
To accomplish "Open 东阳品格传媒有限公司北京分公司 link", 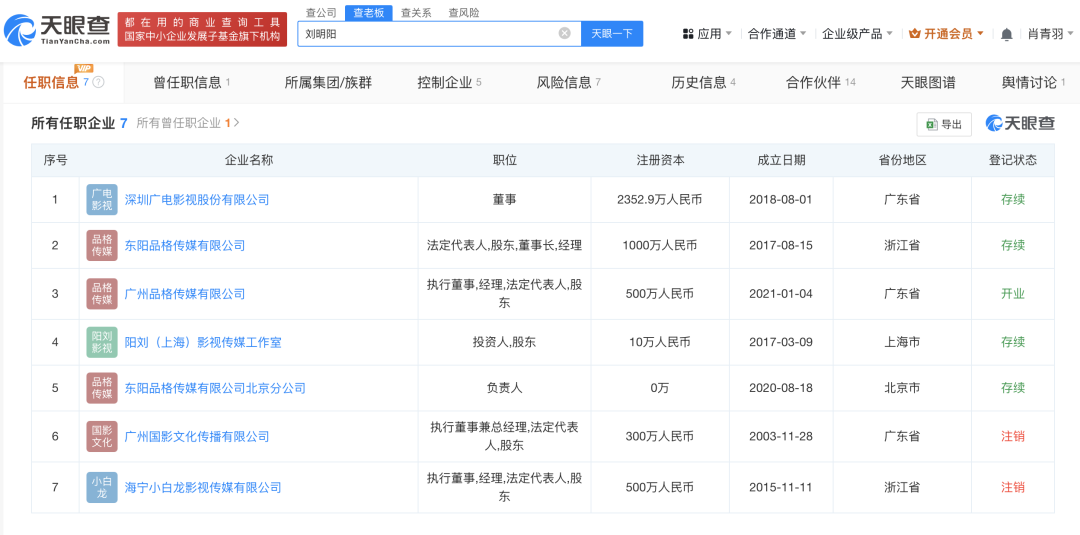I will [215, 388].
